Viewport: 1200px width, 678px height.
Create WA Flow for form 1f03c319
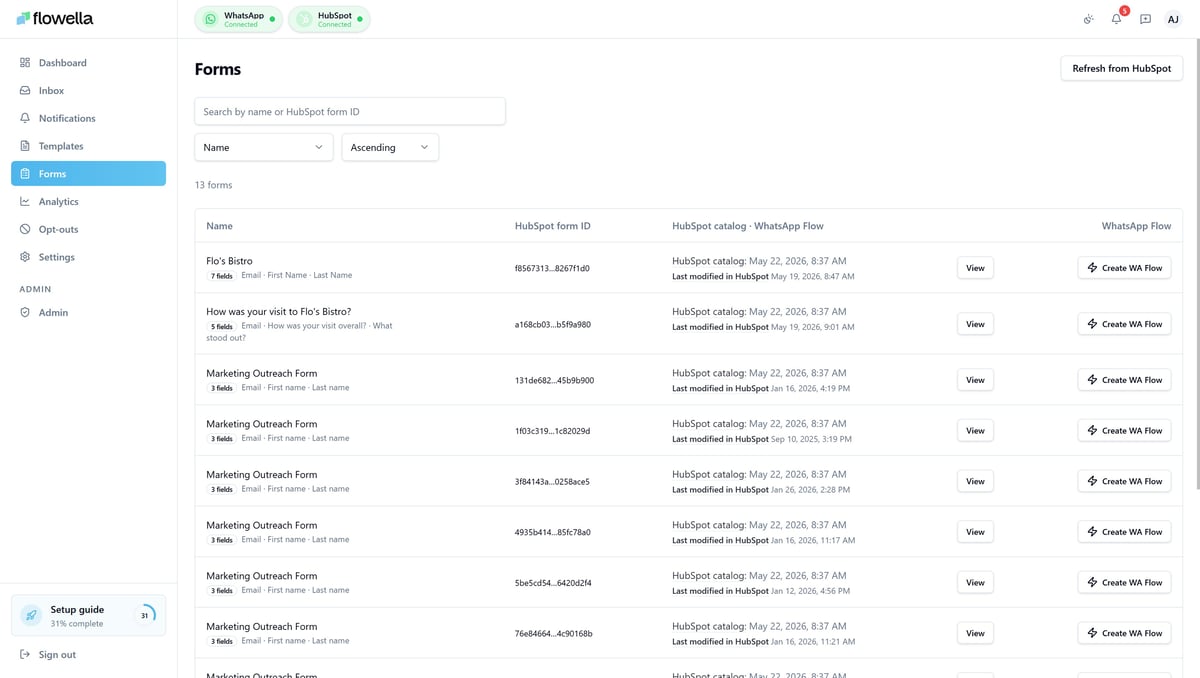1124,430
